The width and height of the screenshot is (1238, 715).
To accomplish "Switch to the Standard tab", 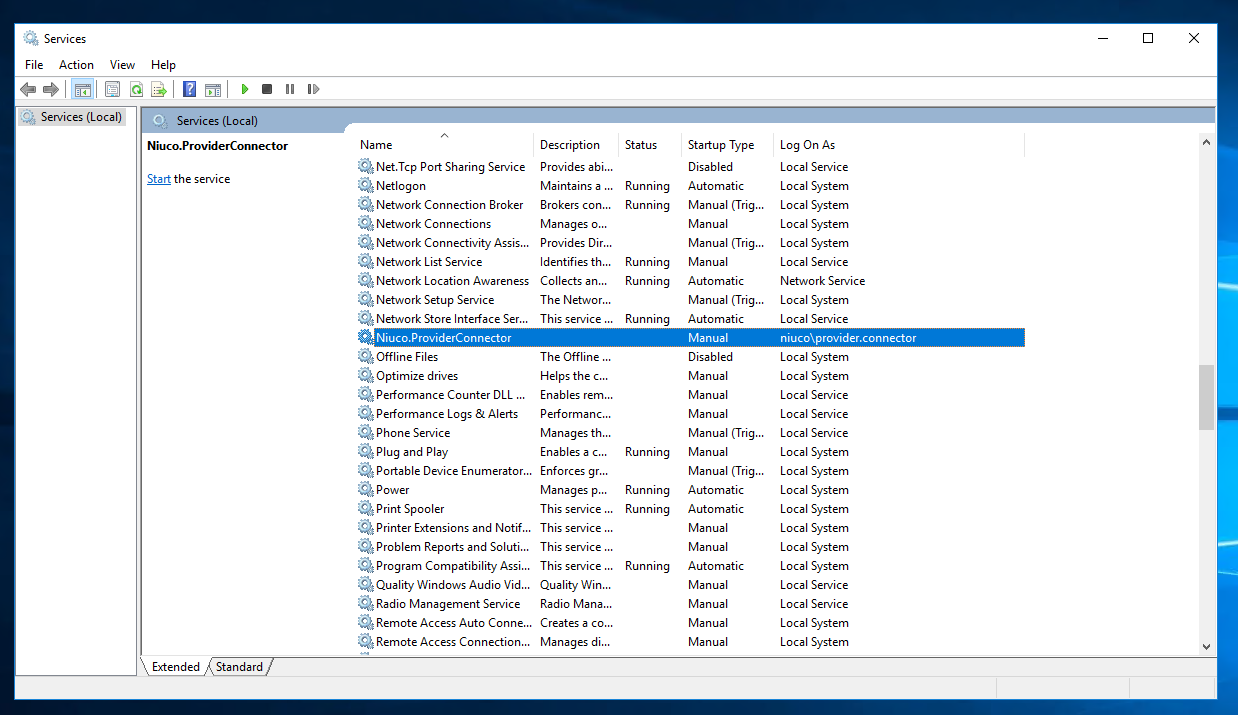I will (239, 667).
